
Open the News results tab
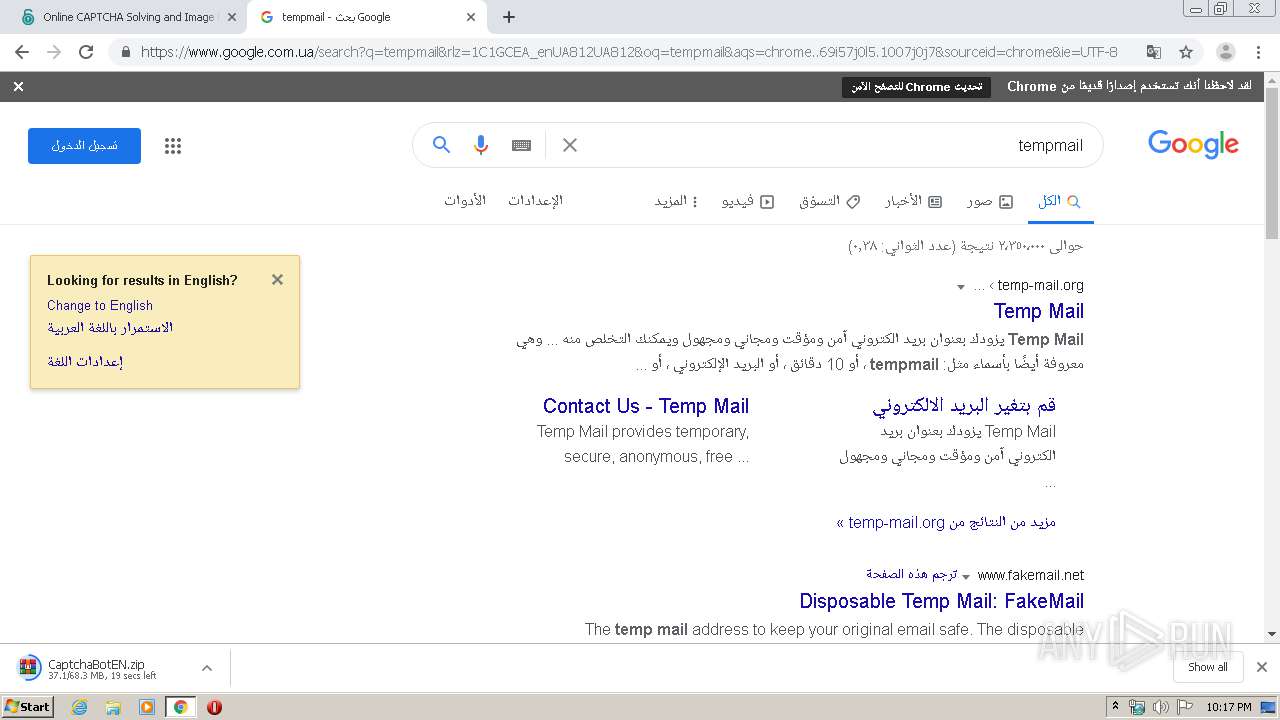913,201
